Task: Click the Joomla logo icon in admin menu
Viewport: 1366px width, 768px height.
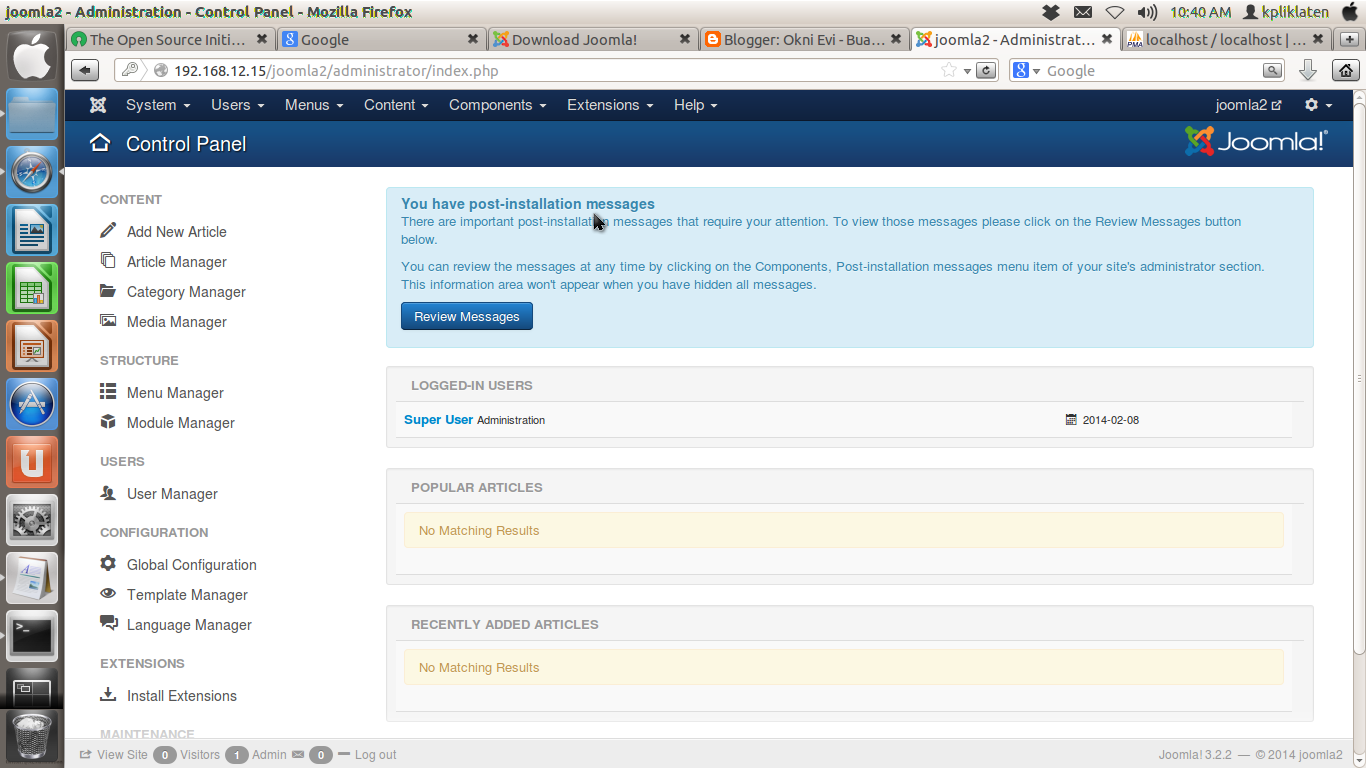Action: click(98, 105)
